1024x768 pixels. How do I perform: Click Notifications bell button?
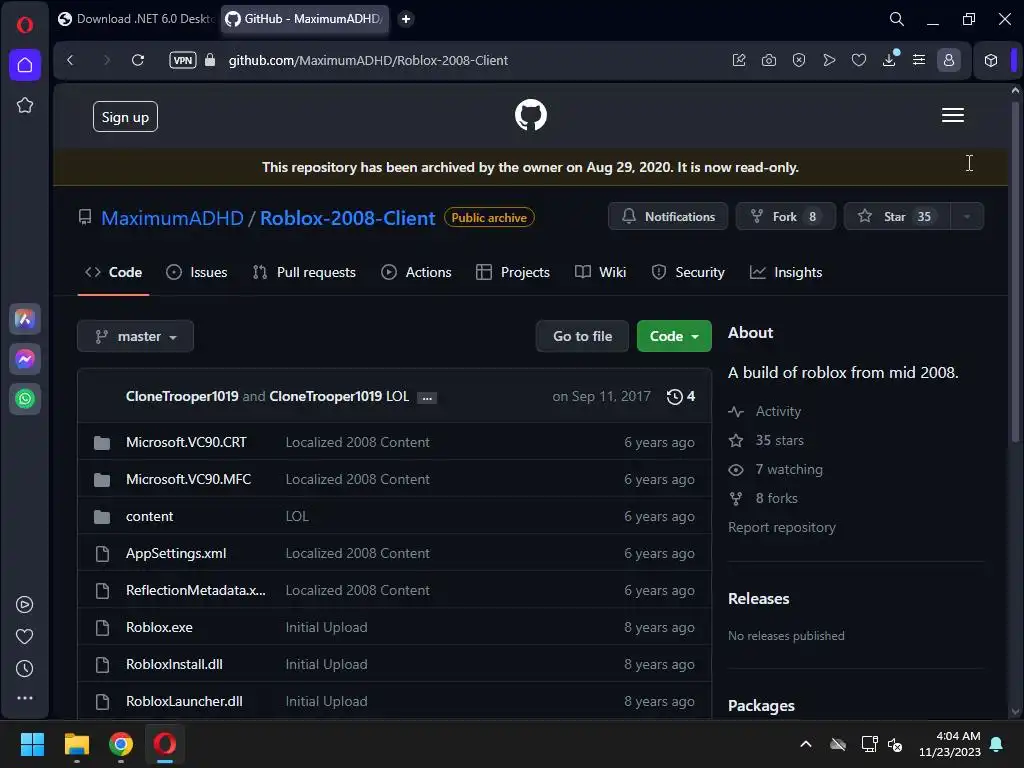click(668, 216)
